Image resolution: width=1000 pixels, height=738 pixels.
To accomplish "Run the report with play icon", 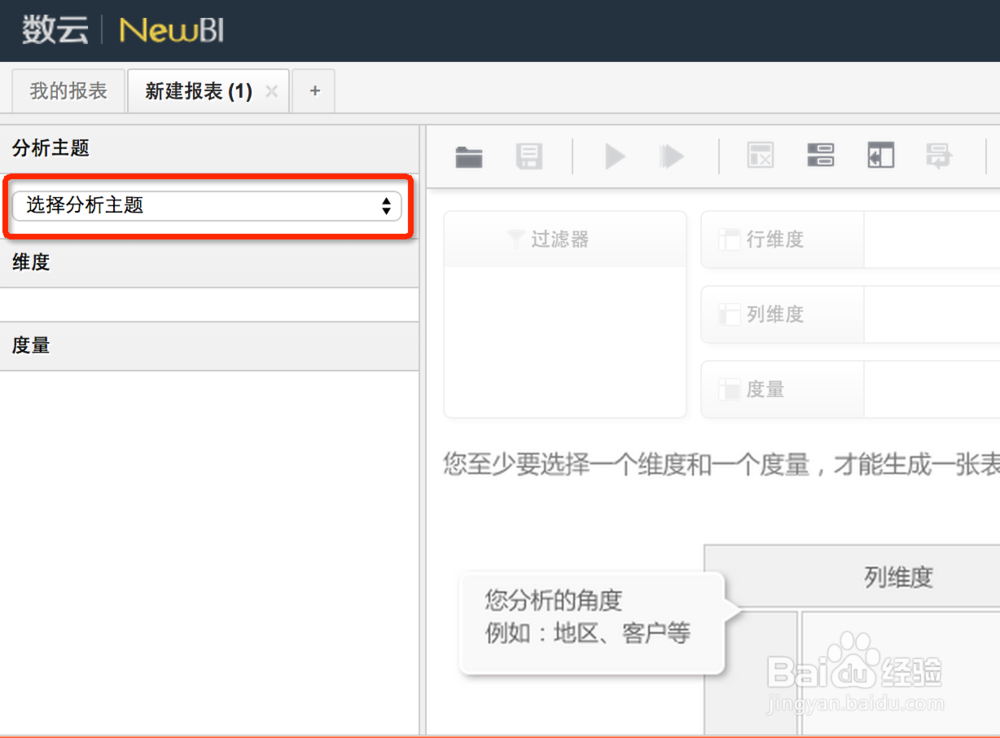I will 615,156.
